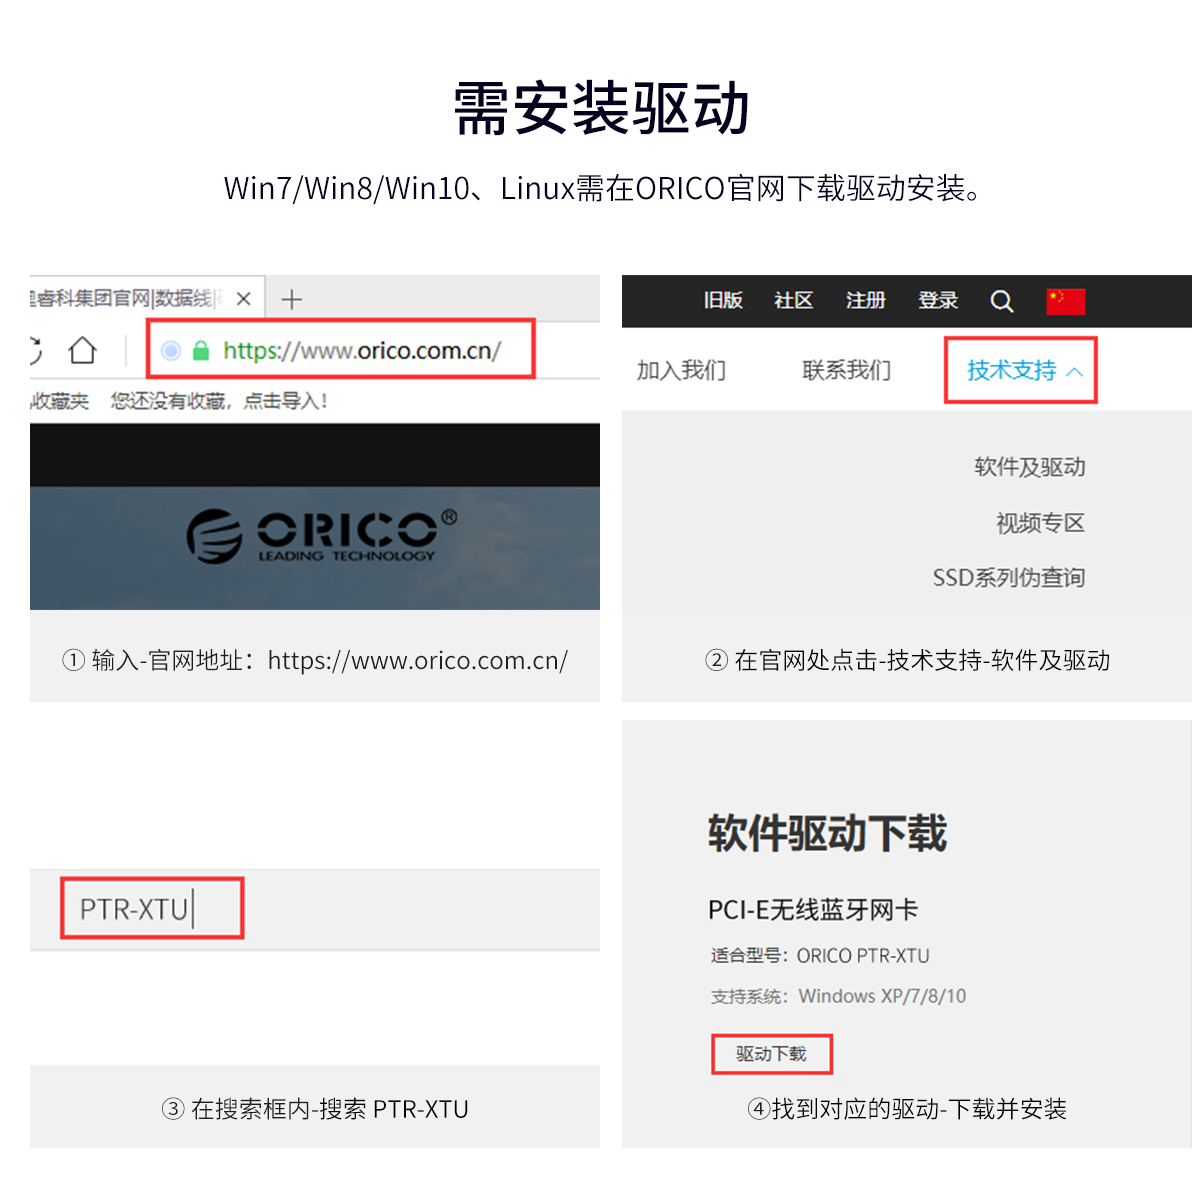This screenshot has width=1200, height=1200.
Task: Click the China flag language icon
Action: 1065,301
